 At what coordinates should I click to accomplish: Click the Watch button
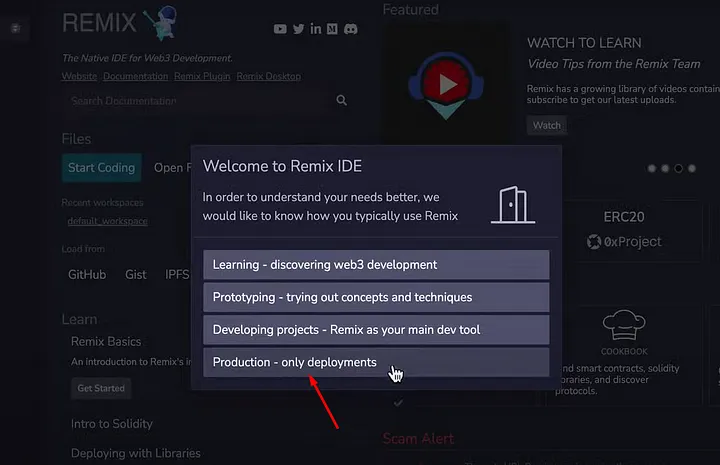pyautogui.click(x=546, y=125)
